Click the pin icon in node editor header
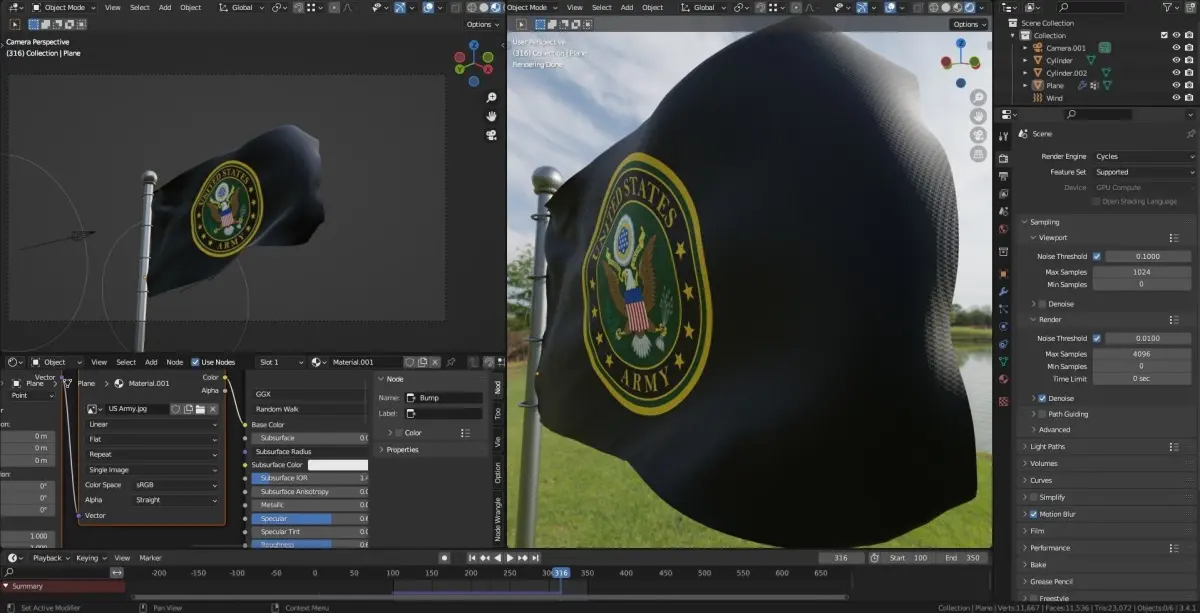The width and height of the screenshot is (1200, 613). 451,362
